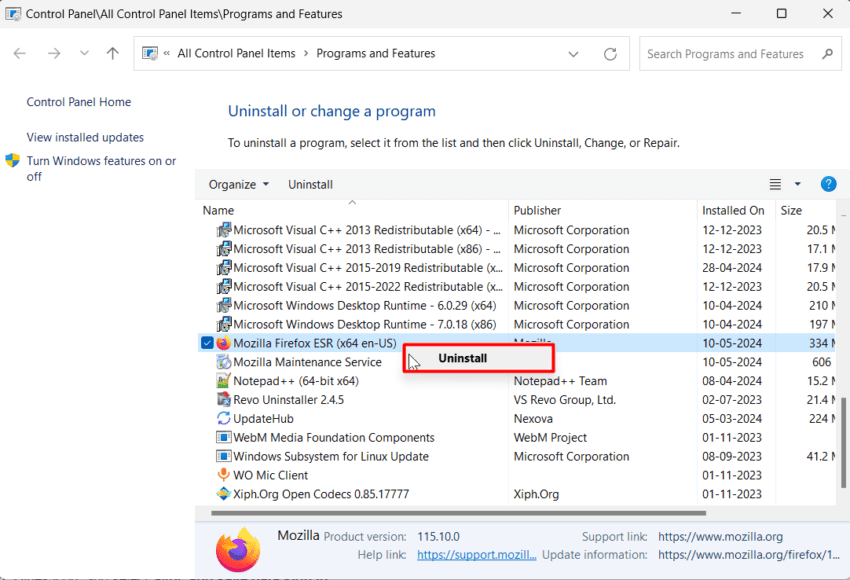Click the WO Mic Client icon

pos(224,475)
